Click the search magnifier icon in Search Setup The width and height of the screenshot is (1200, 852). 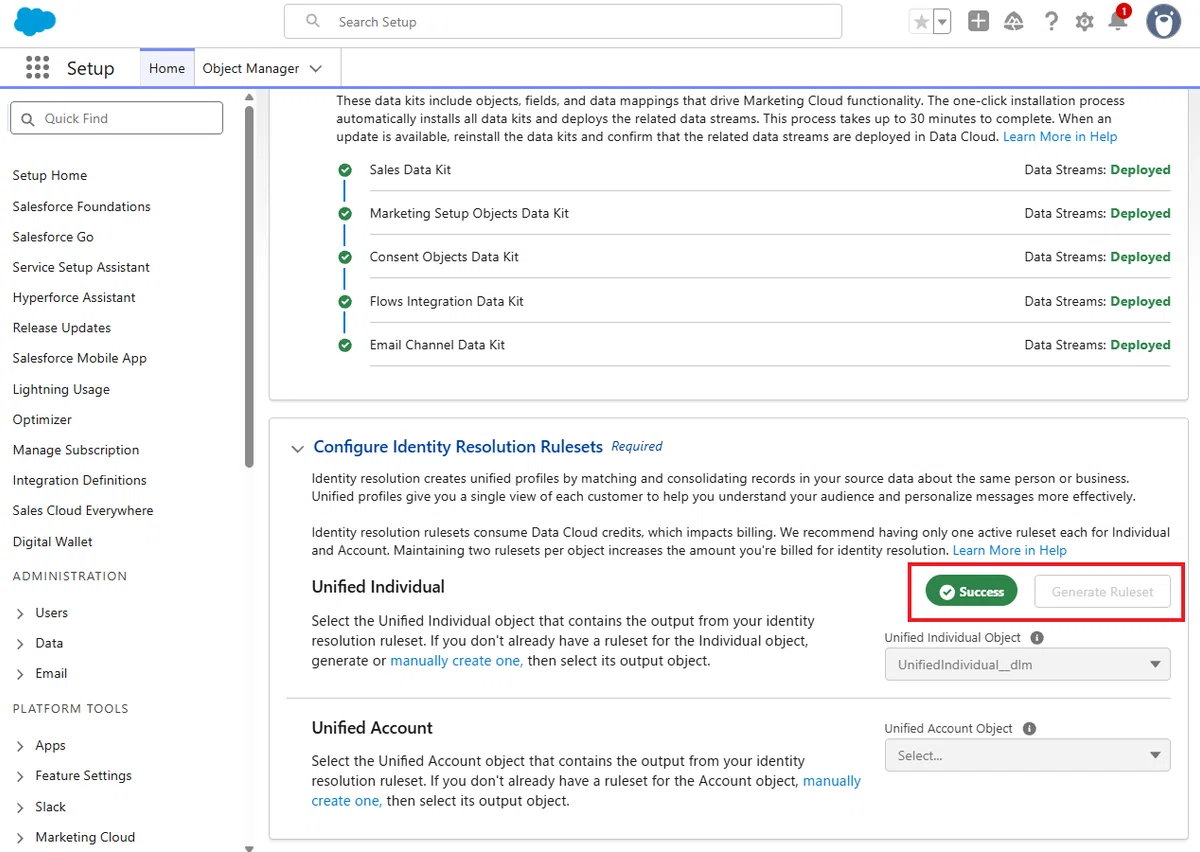pos(313,21)
